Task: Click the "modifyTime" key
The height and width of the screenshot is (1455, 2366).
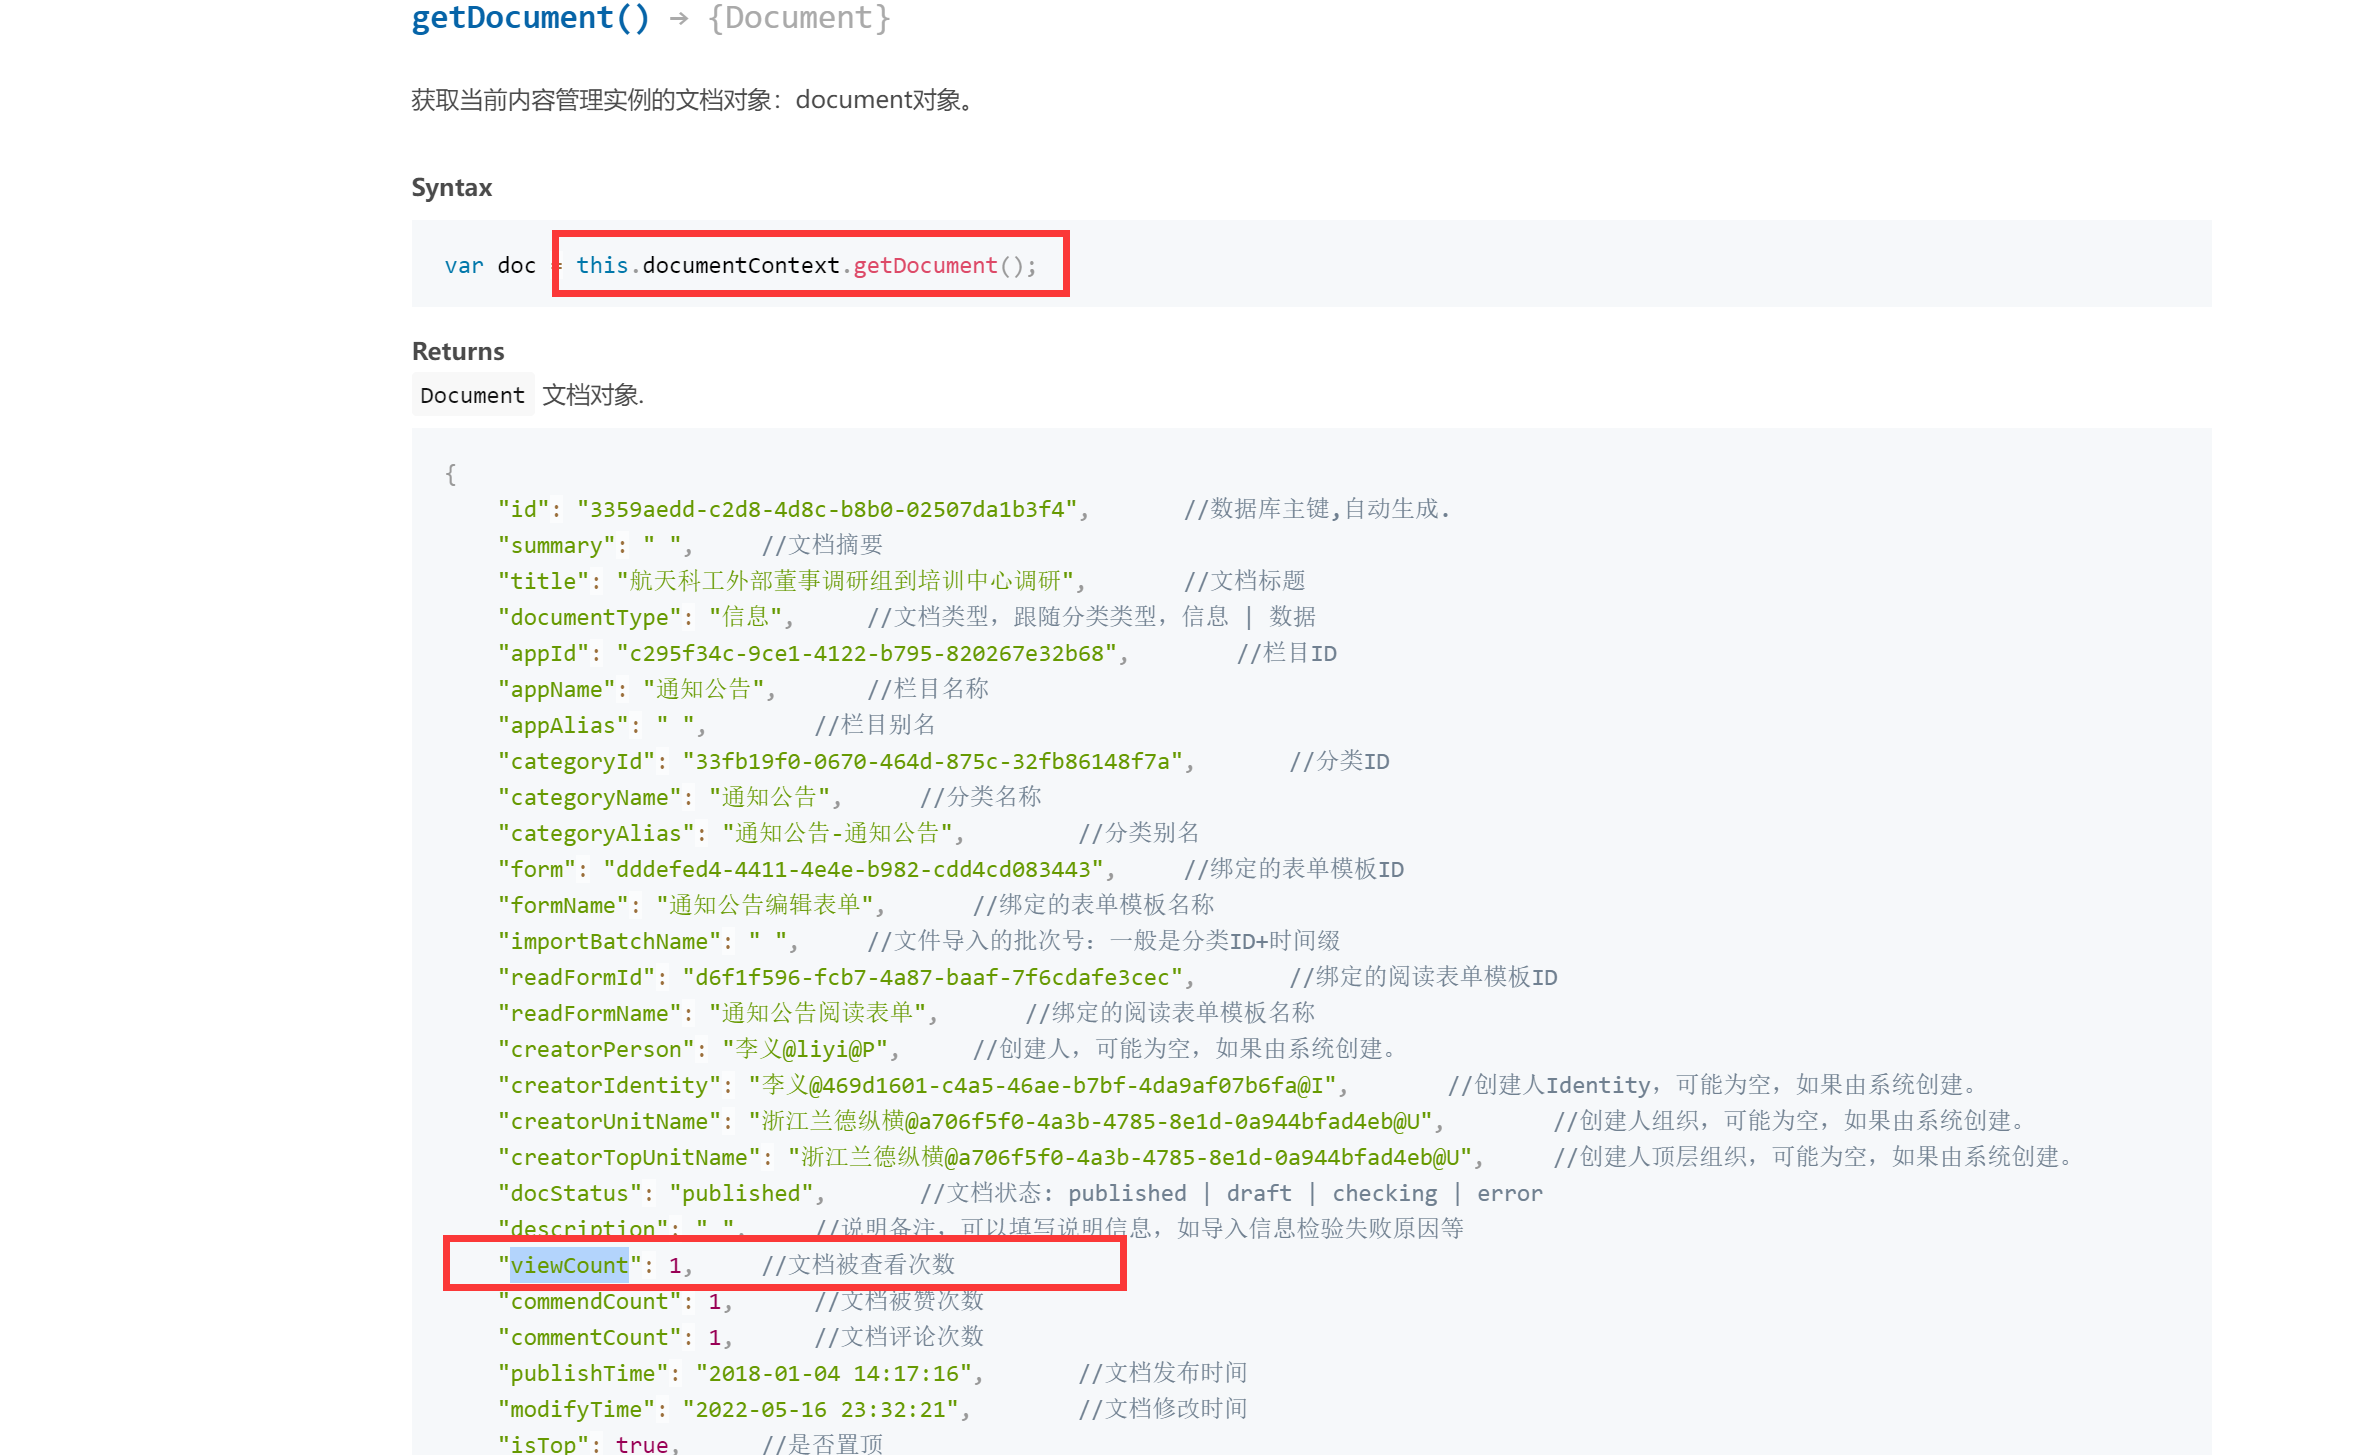Action: (x=576, y=1410)
